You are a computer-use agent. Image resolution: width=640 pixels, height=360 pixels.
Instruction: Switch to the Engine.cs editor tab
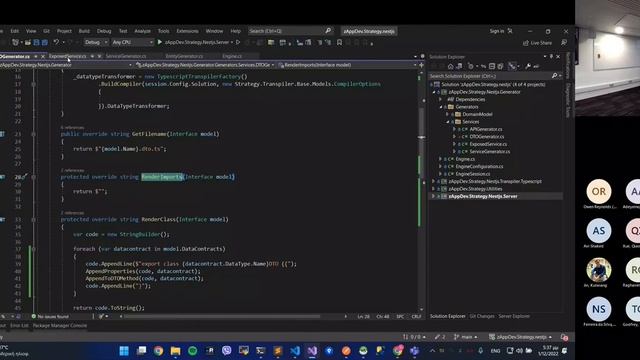point(232,56)
